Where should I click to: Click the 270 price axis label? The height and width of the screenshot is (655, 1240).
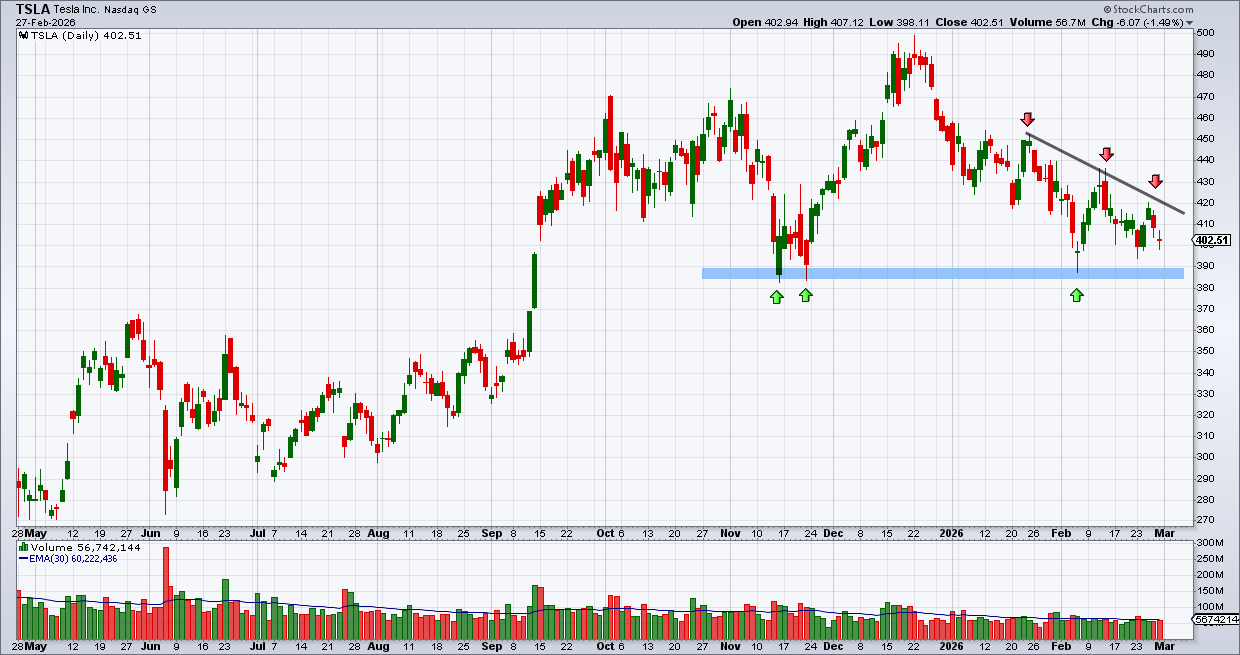1206,520
